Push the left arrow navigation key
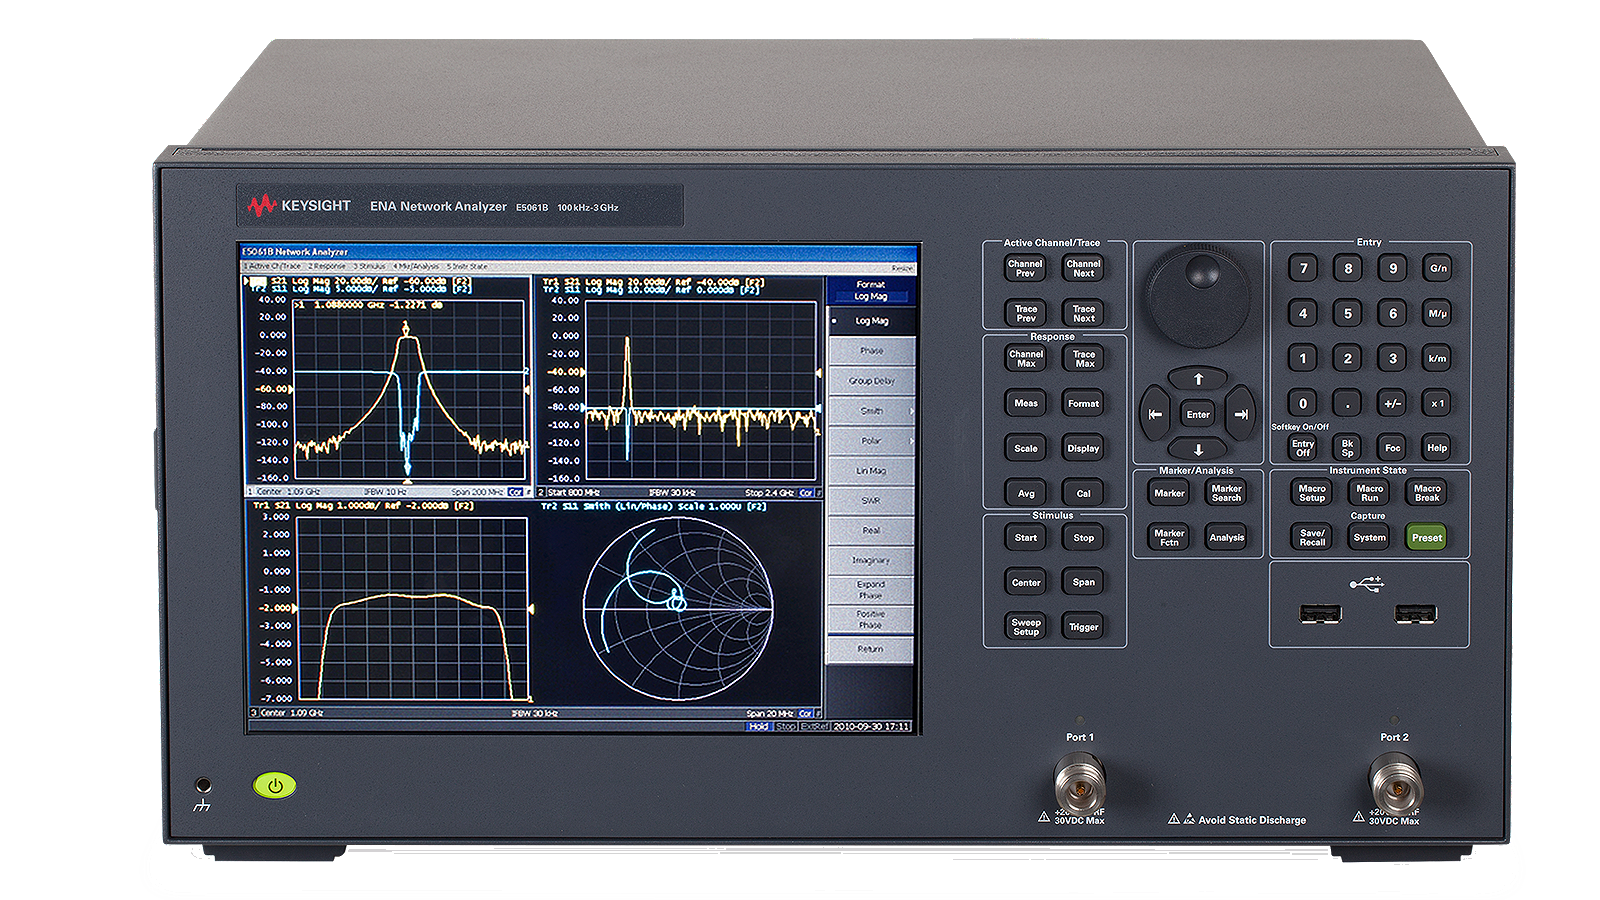This screenshot has width=1600, height=900. [x=1156, y=414]
